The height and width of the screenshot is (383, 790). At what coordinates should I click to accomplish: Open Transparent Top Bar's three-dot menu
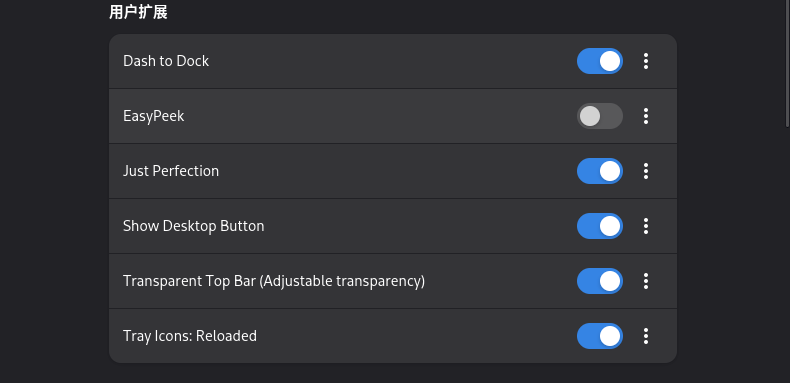point(645,281)
